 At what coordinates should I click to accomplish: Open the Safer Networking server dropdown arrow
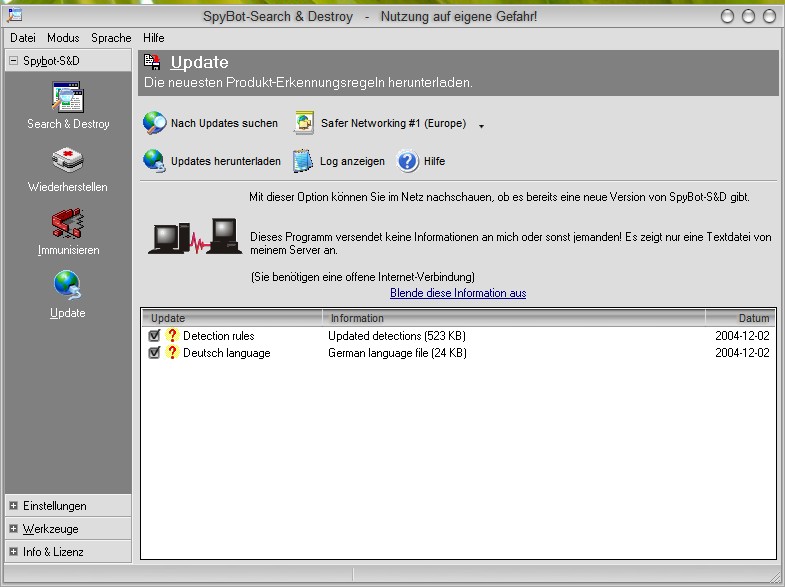[x=481, y=126]
